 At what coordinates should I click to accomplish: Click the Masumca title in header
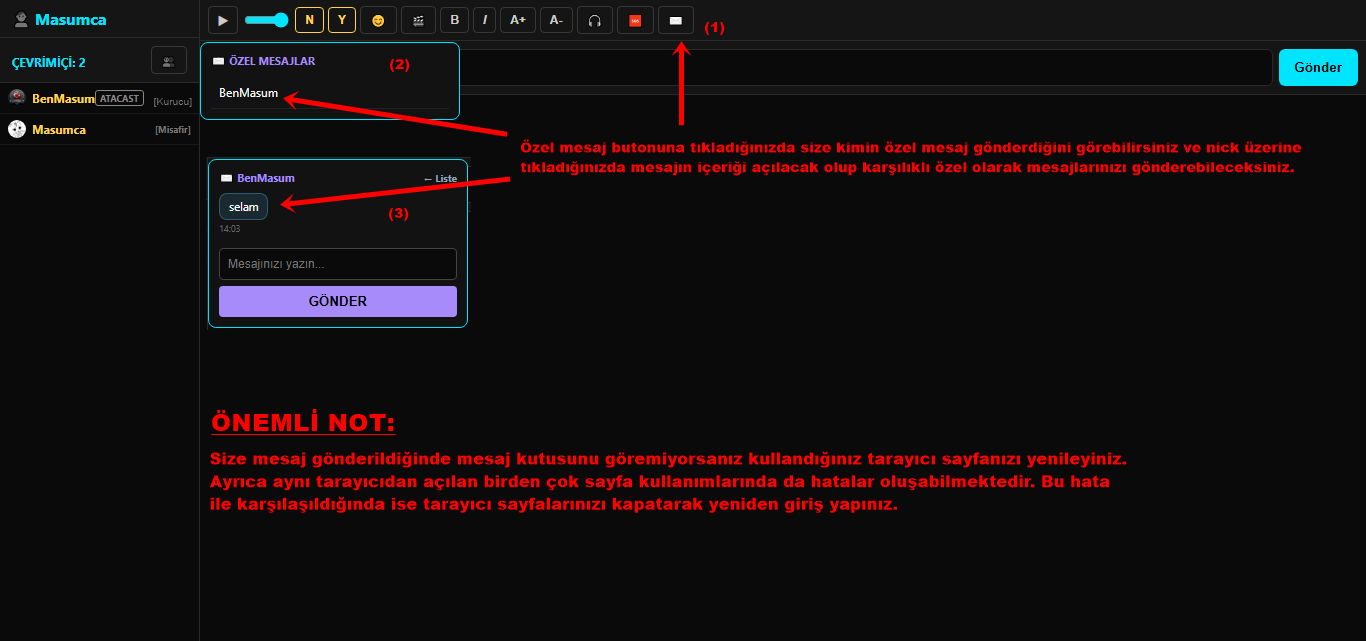(70, 19)
